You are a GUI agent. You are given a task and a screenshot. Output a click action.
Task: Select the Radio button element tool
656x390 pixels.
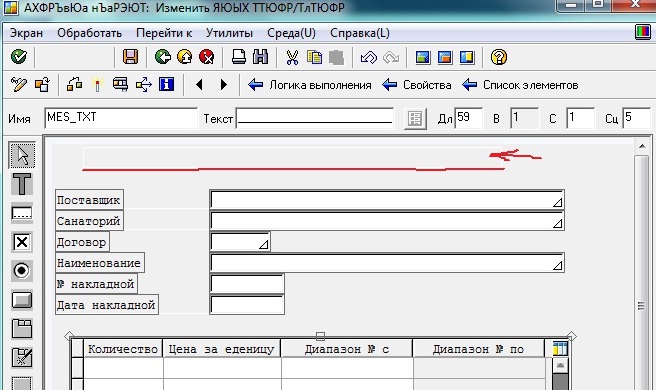(22, 271)
